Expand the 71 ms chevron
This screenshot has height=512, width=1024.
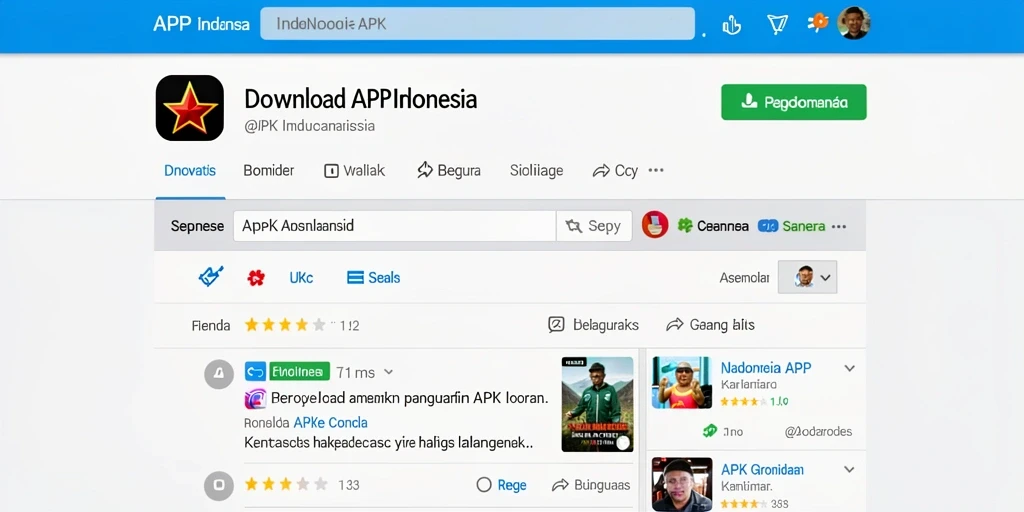click(389, 372)
